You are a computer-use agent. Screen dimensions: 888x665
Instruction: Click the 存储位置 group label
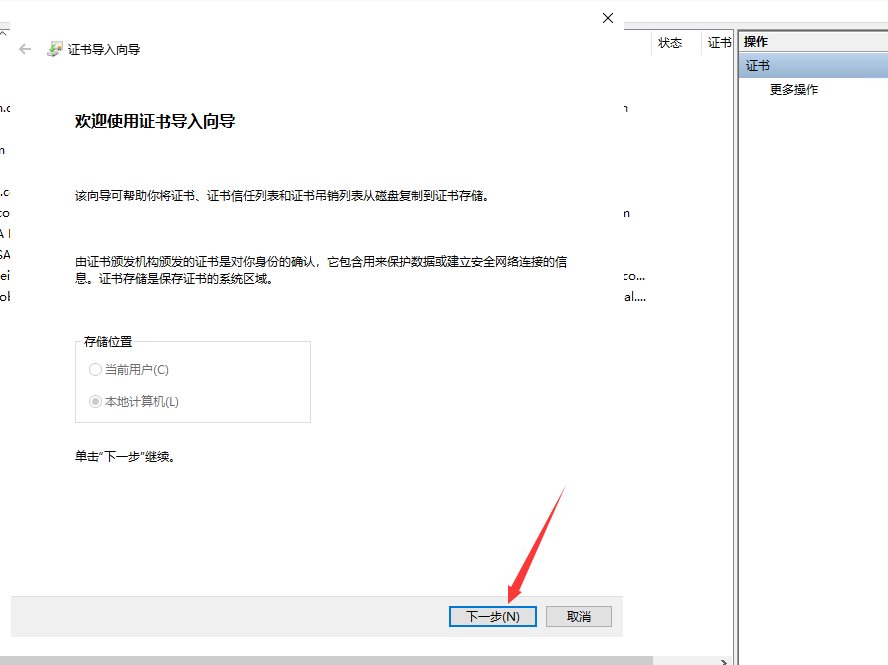108,342
